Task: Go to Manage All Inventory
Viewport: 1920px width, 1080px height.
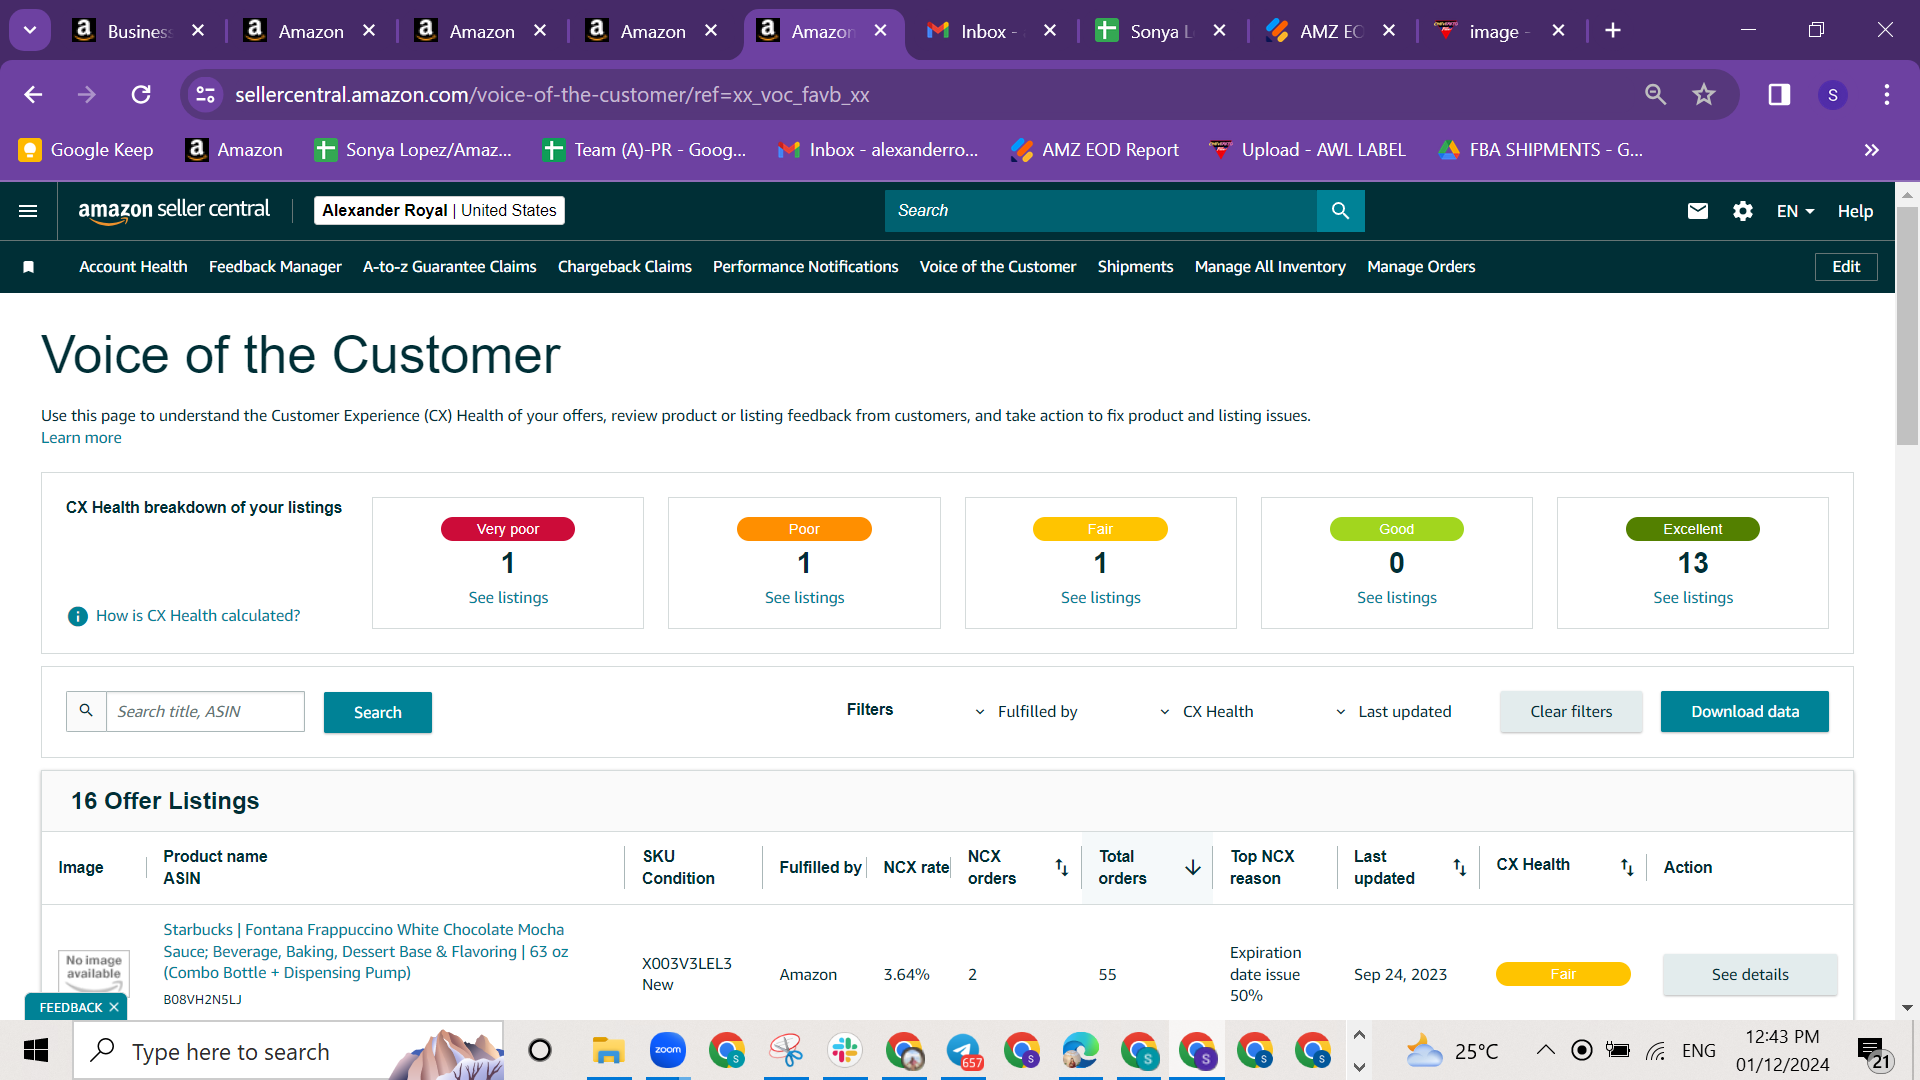Action: click(1270, 267)
